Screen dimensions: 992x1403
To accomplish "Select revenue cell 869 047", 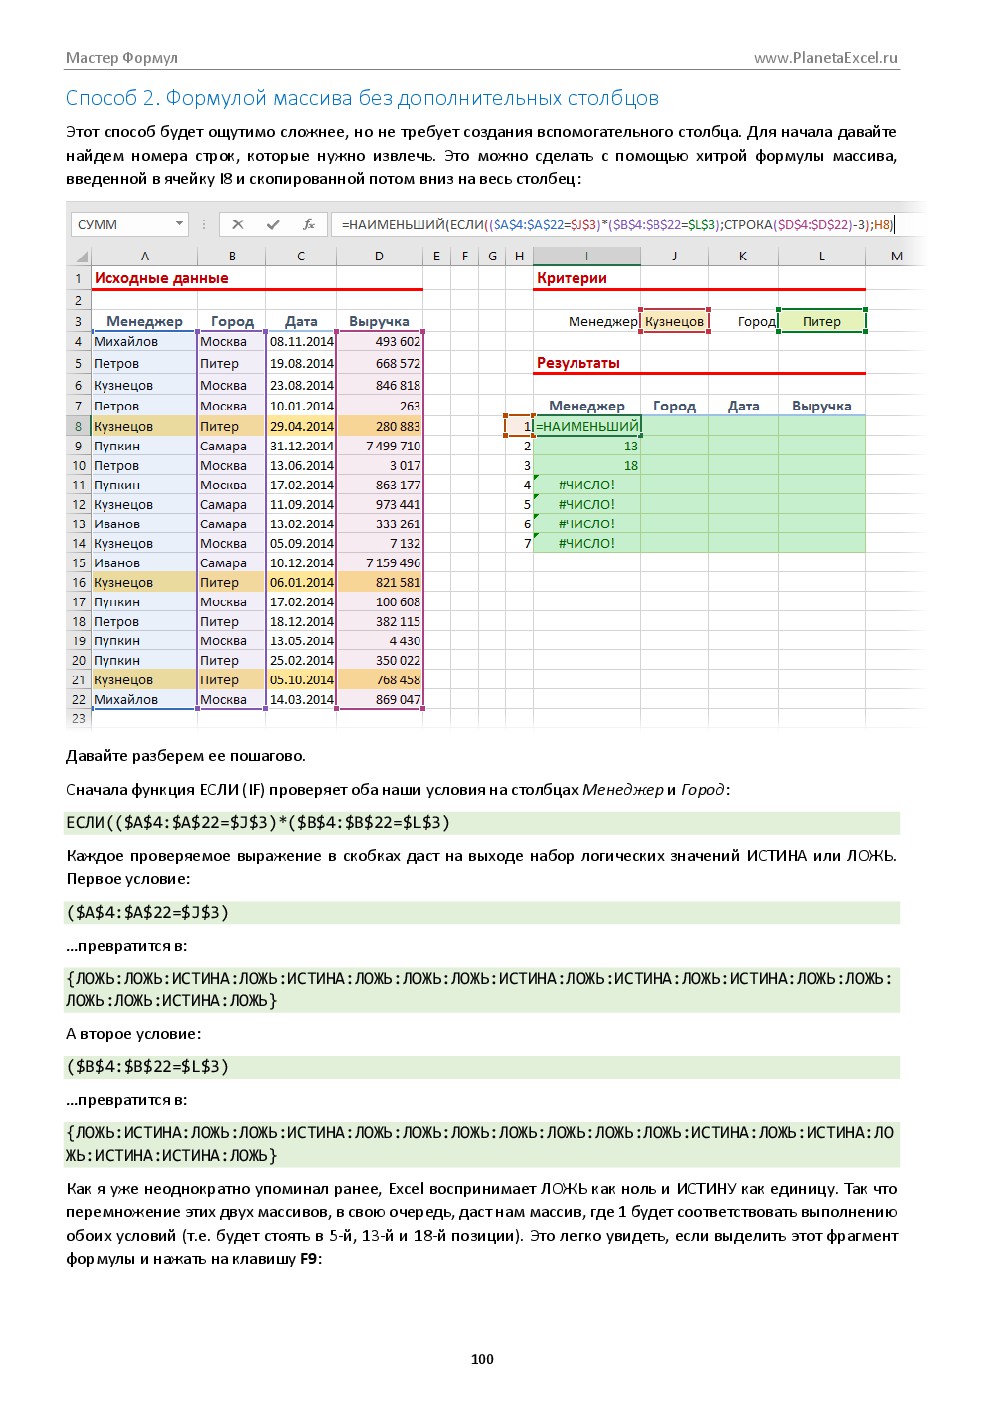I will [379, 699].
